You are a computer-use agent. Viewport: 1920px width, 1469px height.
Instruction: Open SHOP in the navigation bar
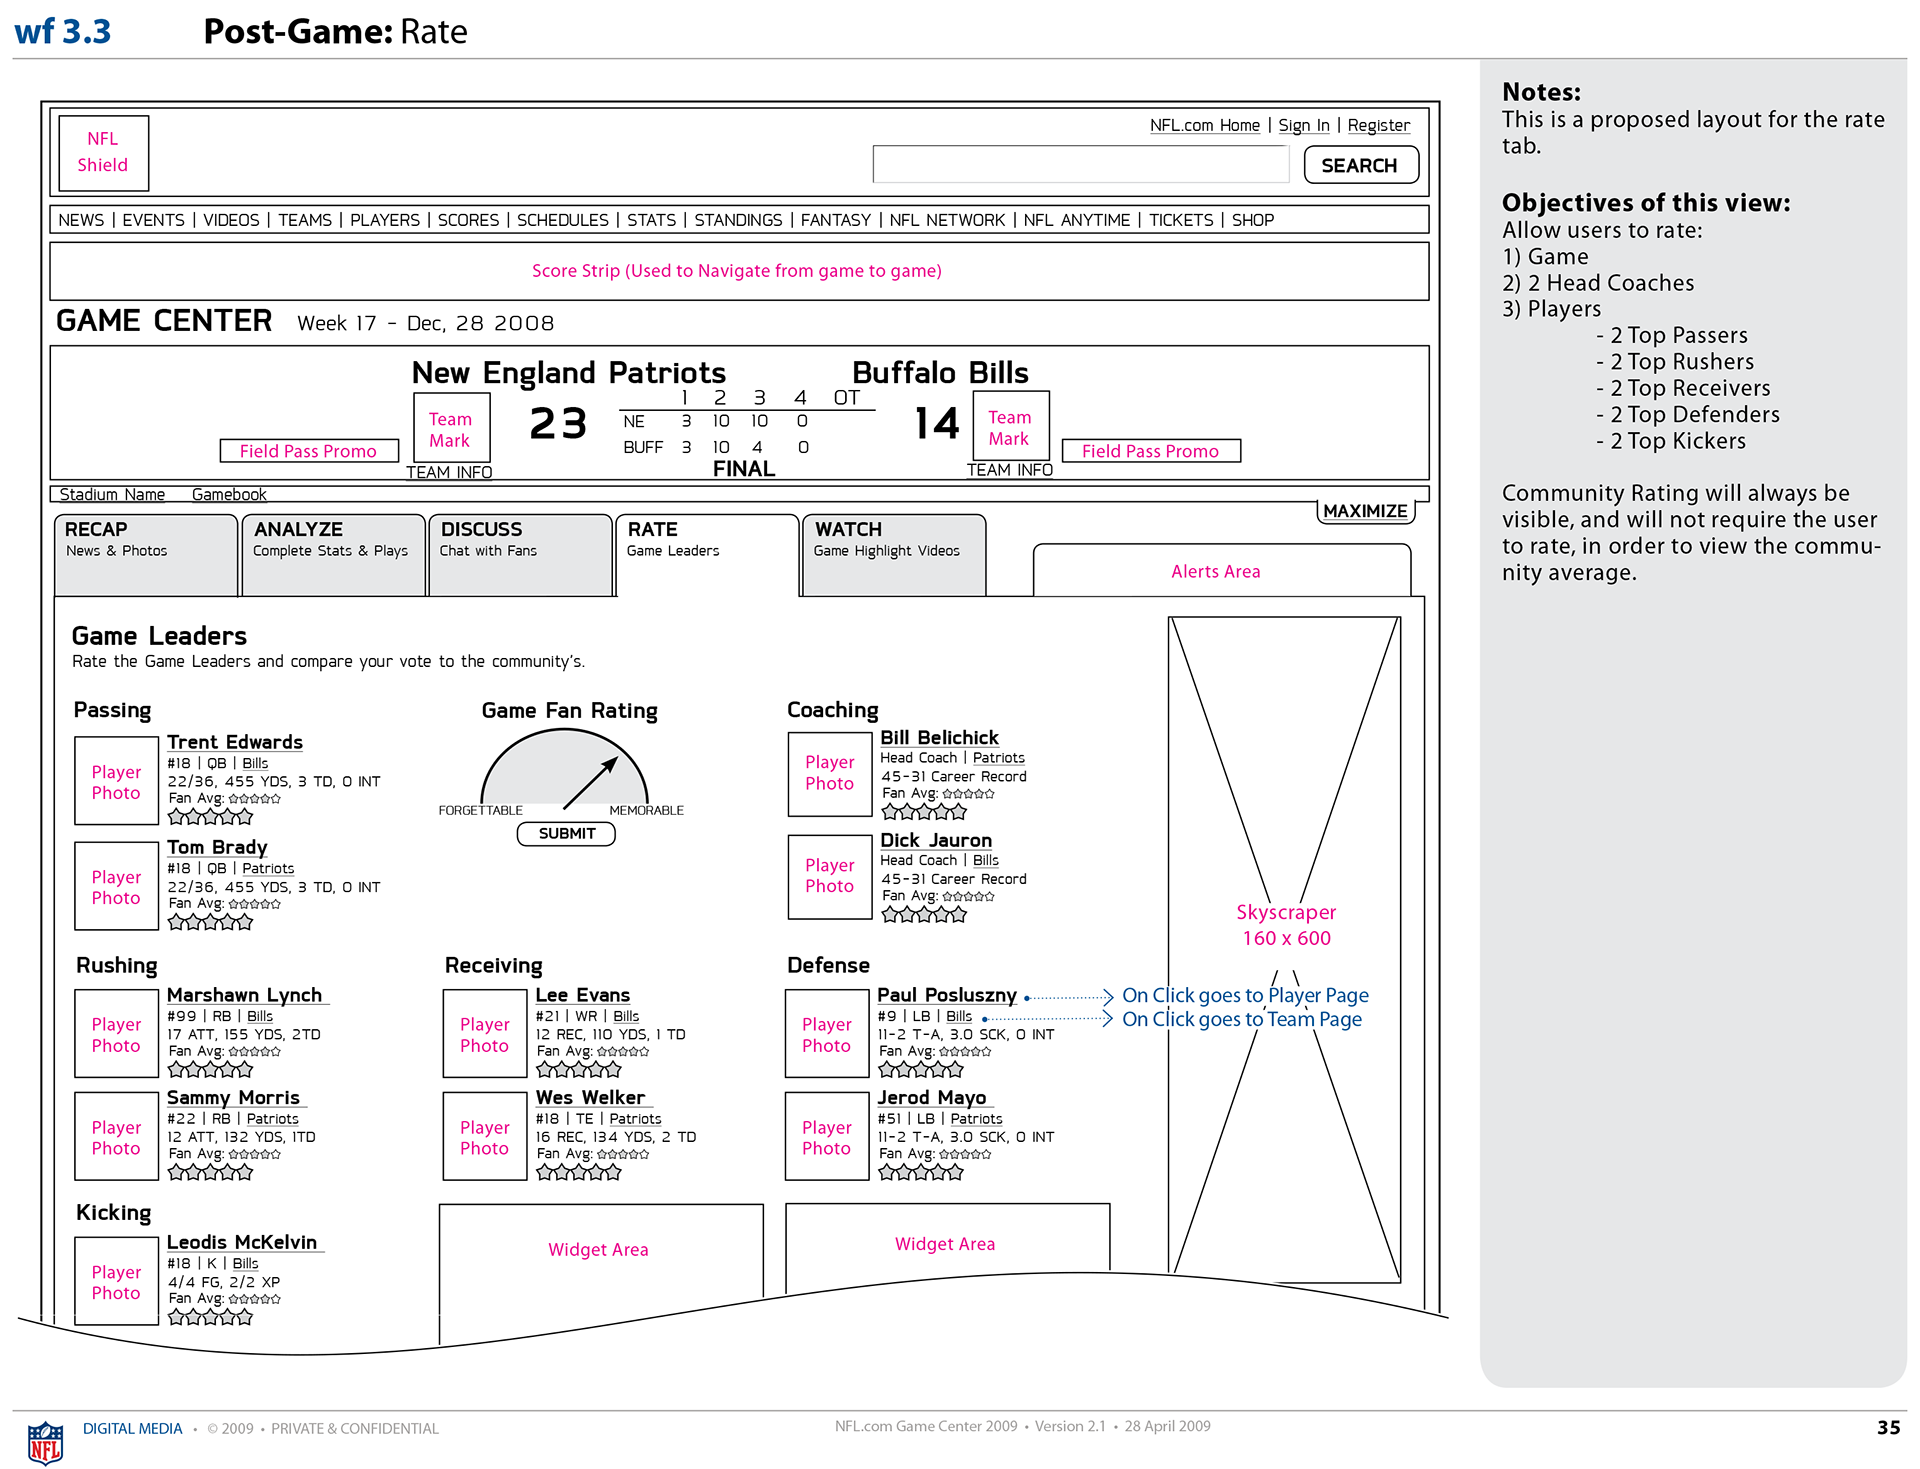(x=1253, y=220)
